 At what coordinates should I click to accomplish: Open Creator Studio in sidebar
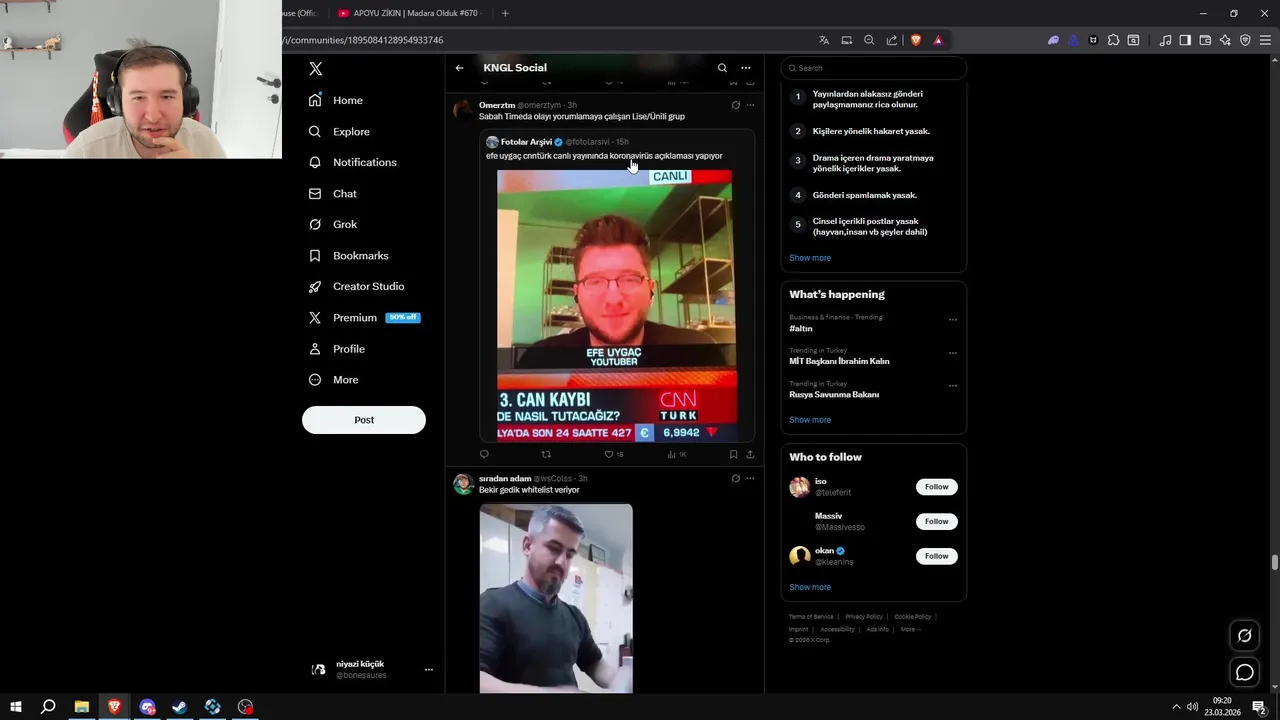click(356, 286)
